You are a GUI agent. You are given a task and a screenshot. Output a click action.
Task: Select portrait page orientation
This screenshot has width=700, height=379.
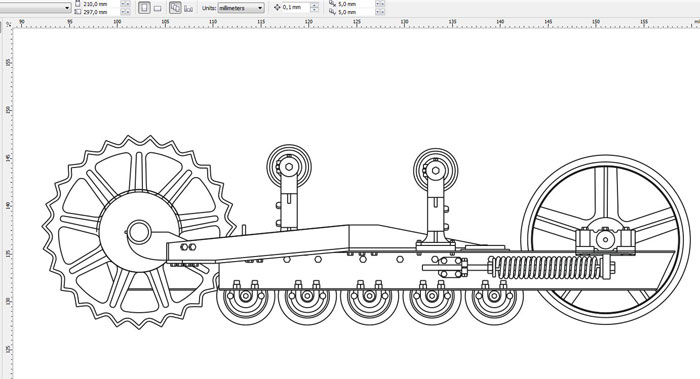(x=144, y=8)
